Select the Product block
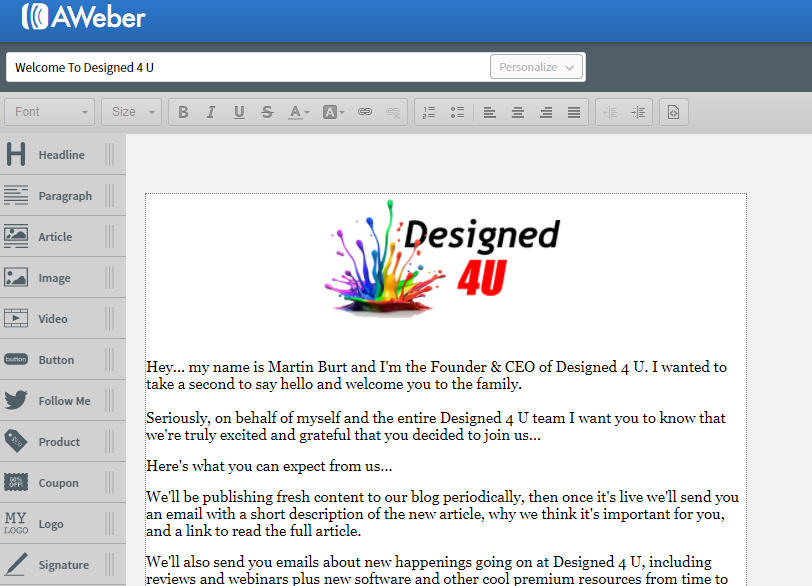This screenshot has height=586, width=812. tap(62, 442)
